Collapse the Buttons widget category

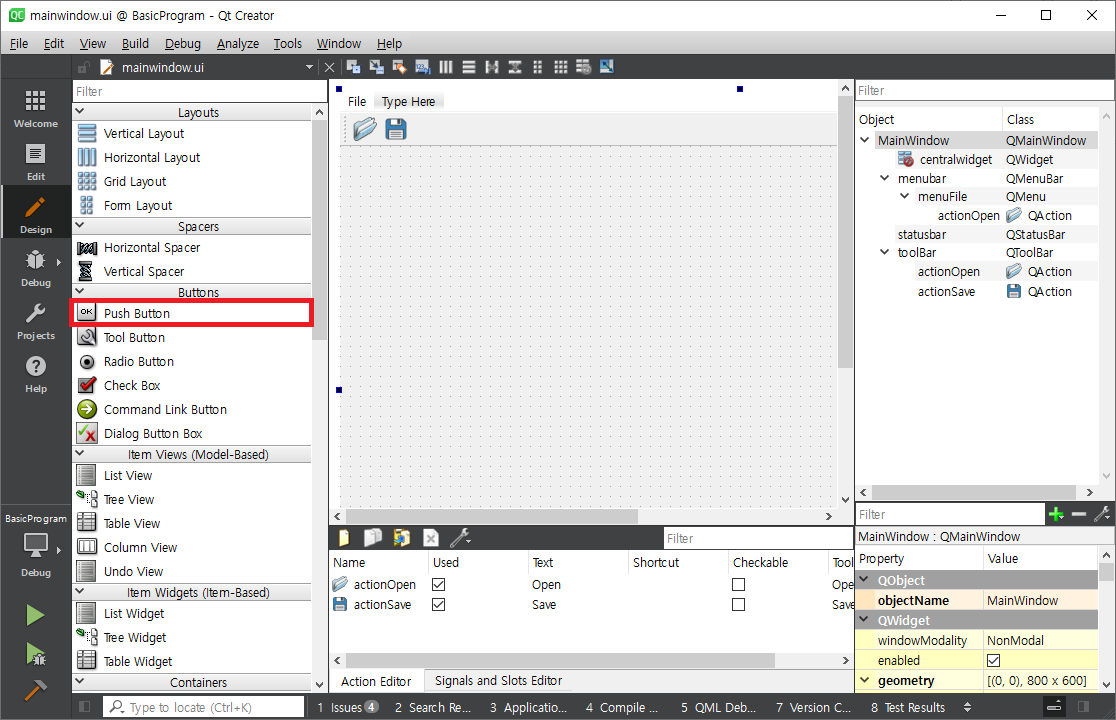(80, 291)
